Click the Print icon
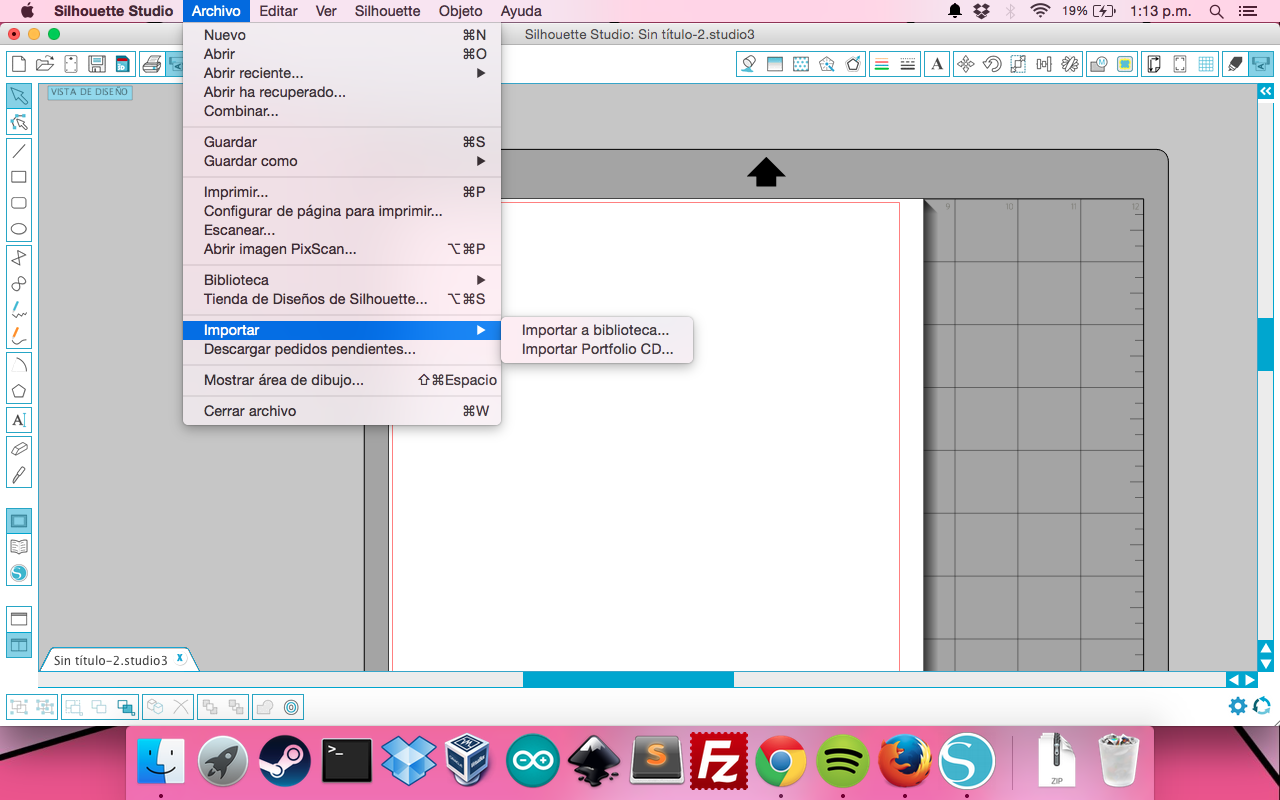 [x=151, y=64]
